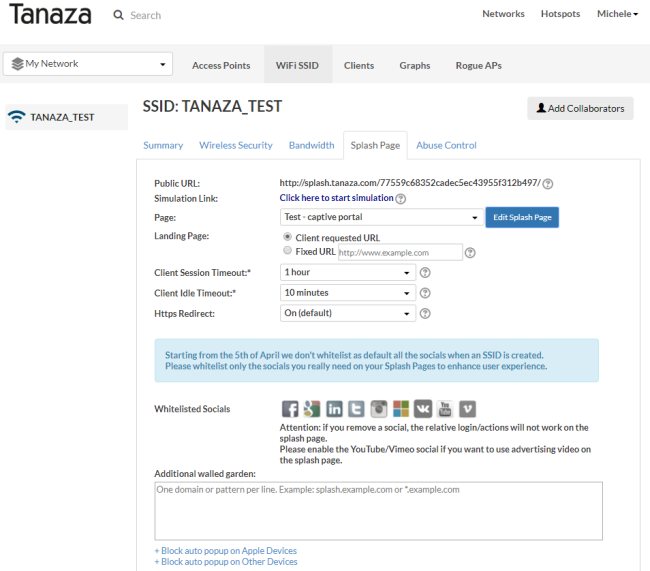650x571 pixels.
Task: Click the Add Collaborators button
Action: pyautogui.click(x=580, y=108)
